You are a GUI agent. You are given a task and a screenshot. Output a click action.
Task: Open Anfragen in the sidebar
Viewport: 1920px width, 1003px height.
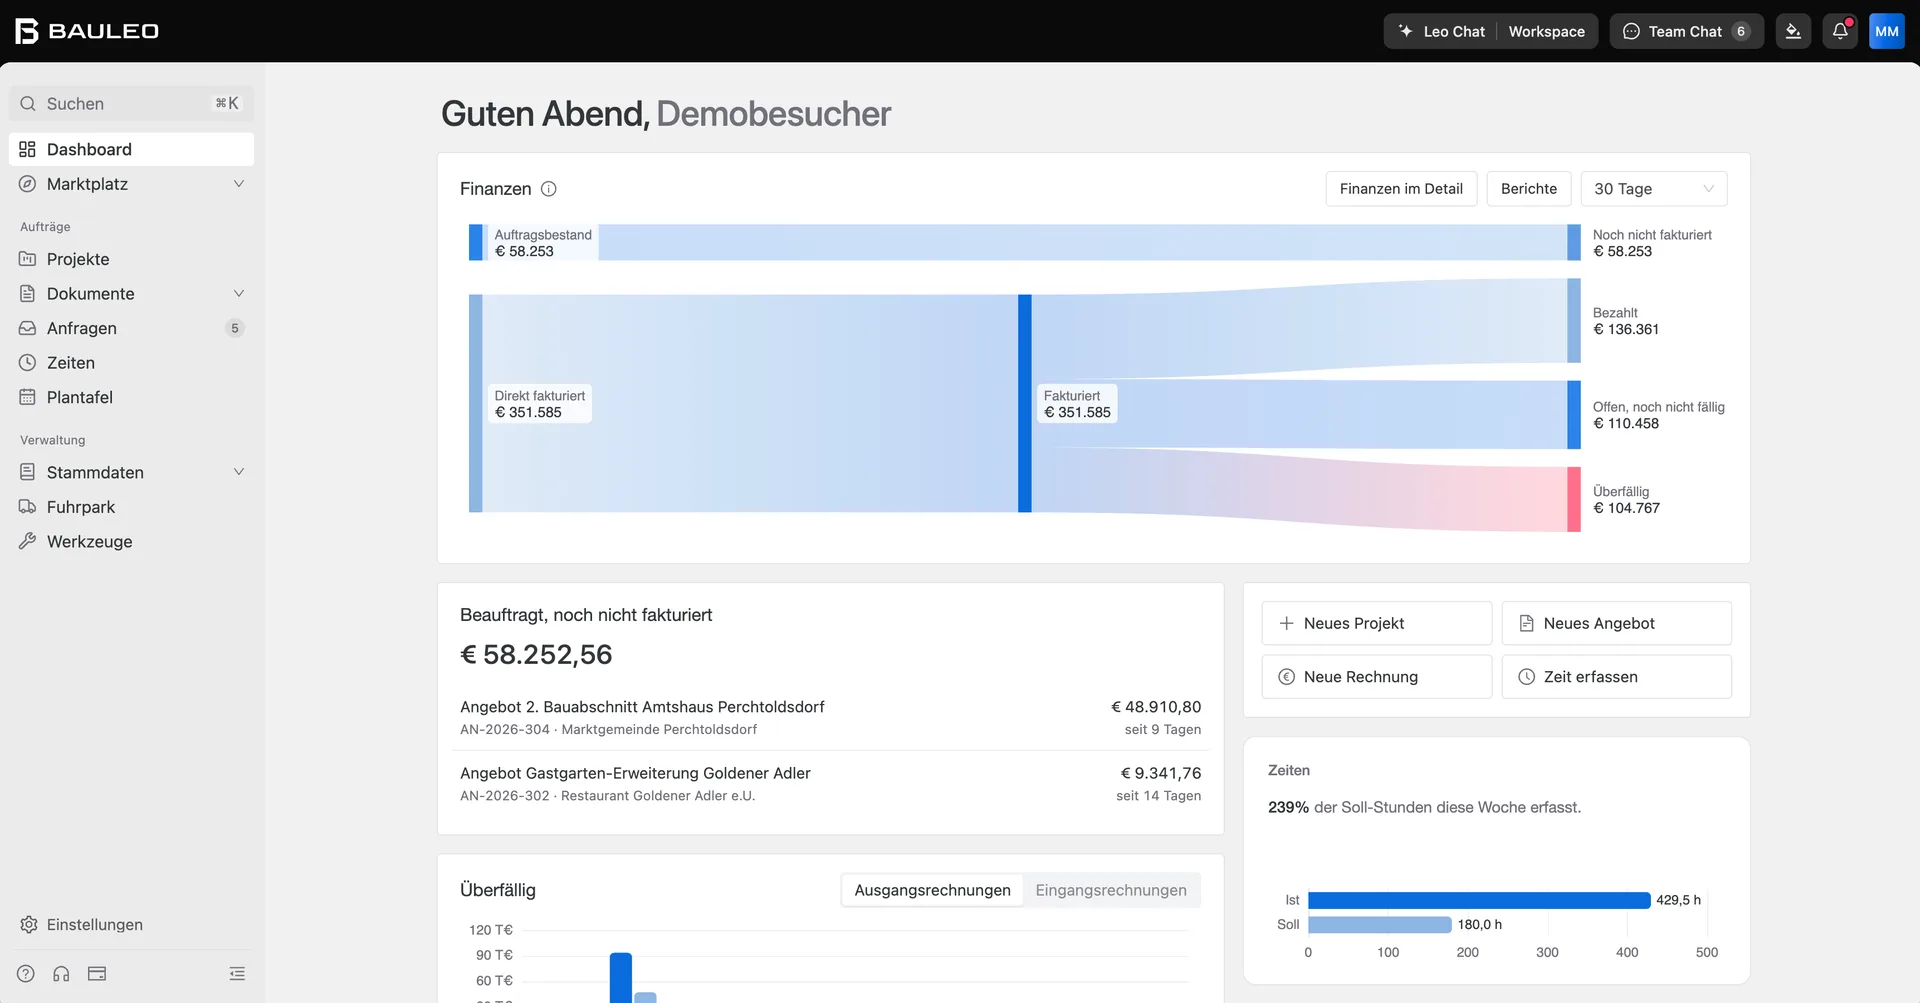(131, 328)
